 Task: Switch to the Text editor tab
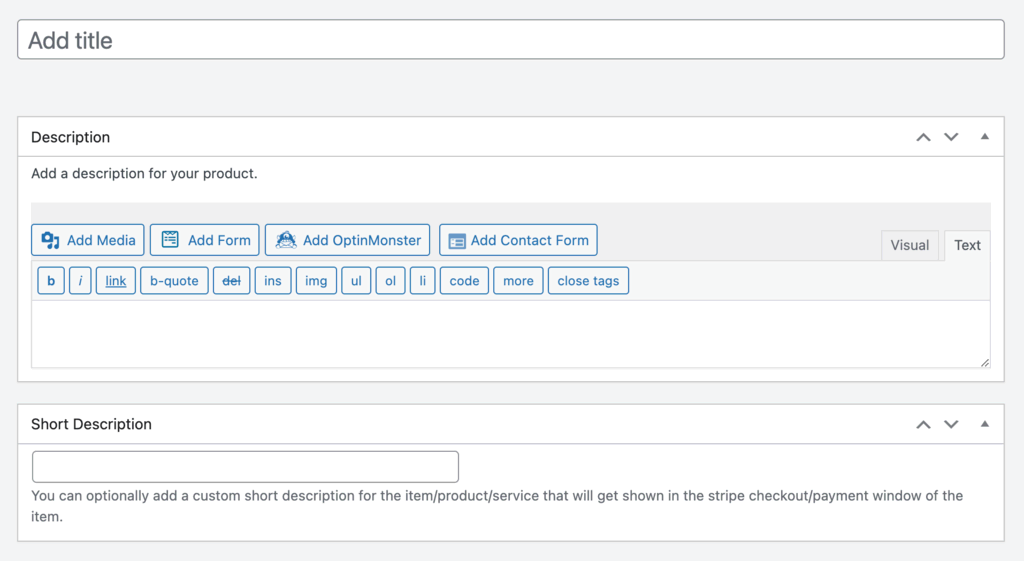pyautogui.click(x=967, y=245)
